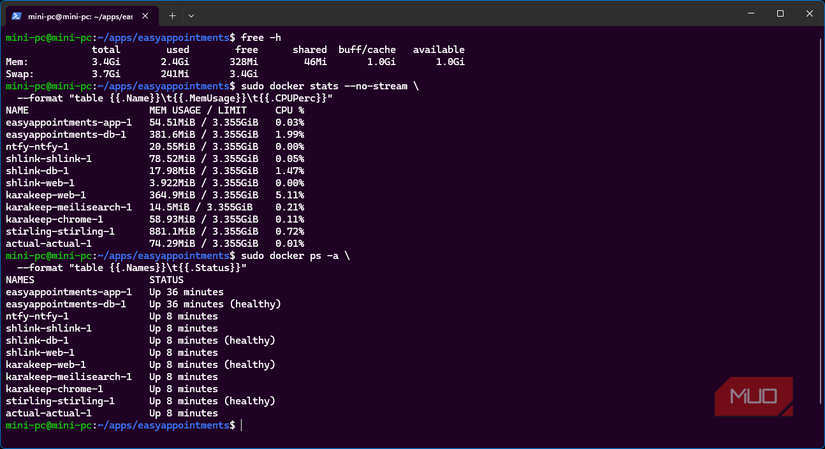This screenshot has width=825, height=449.
Task: Expand the new tab profile dropdown arrow
Action: [191, 16]
